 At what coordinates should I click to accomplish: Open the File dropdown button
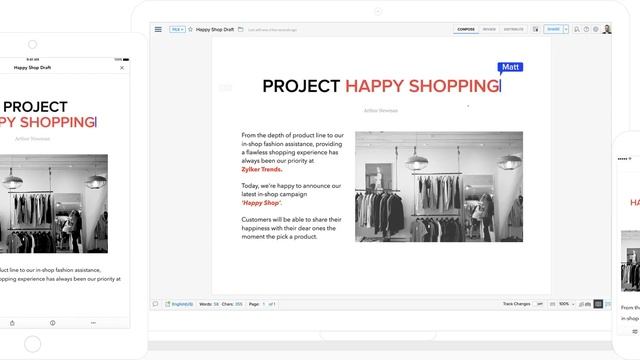pyautogui.click(x=177, y=29)
